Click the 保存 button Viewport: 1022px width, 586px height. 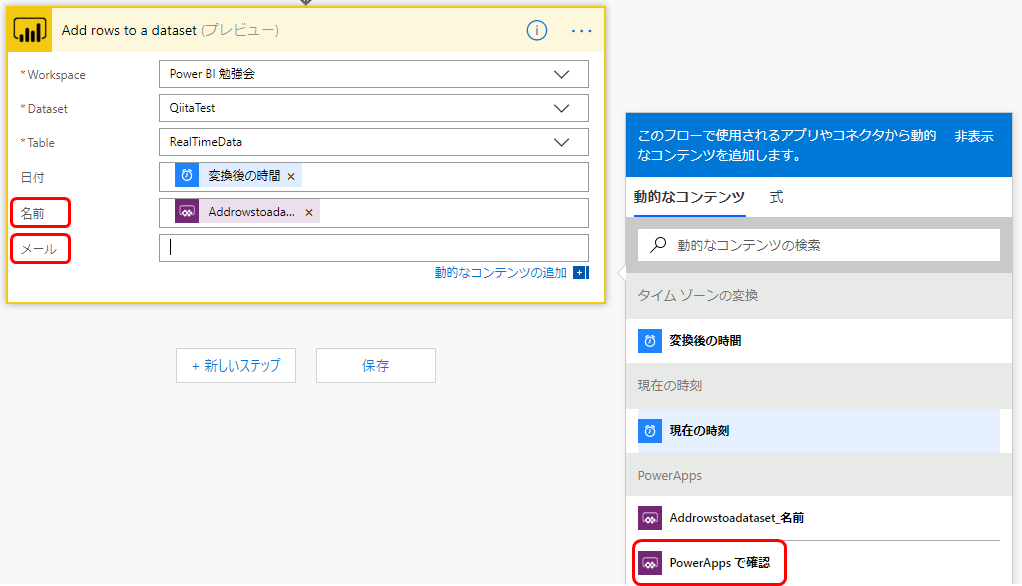click(375, 365)
